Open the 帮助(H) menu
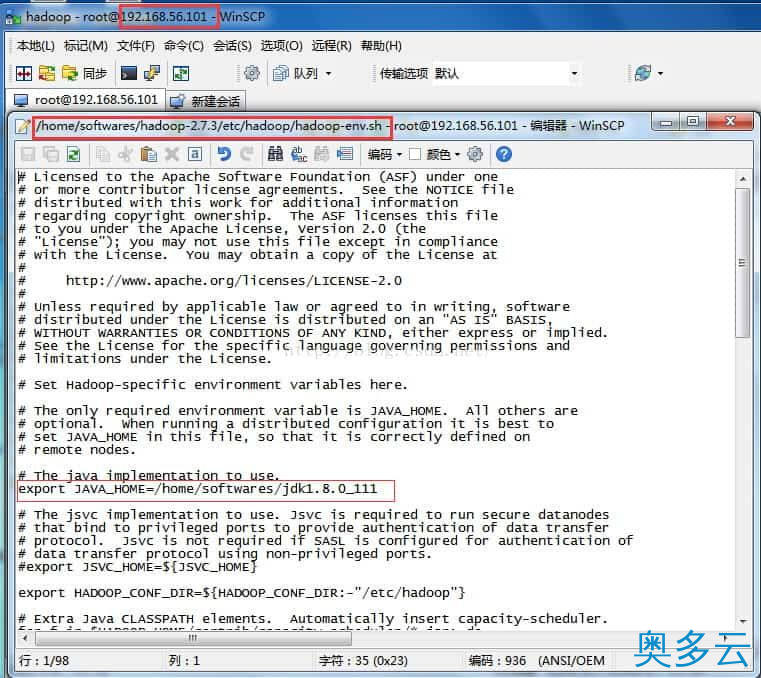 click(381, 46)
